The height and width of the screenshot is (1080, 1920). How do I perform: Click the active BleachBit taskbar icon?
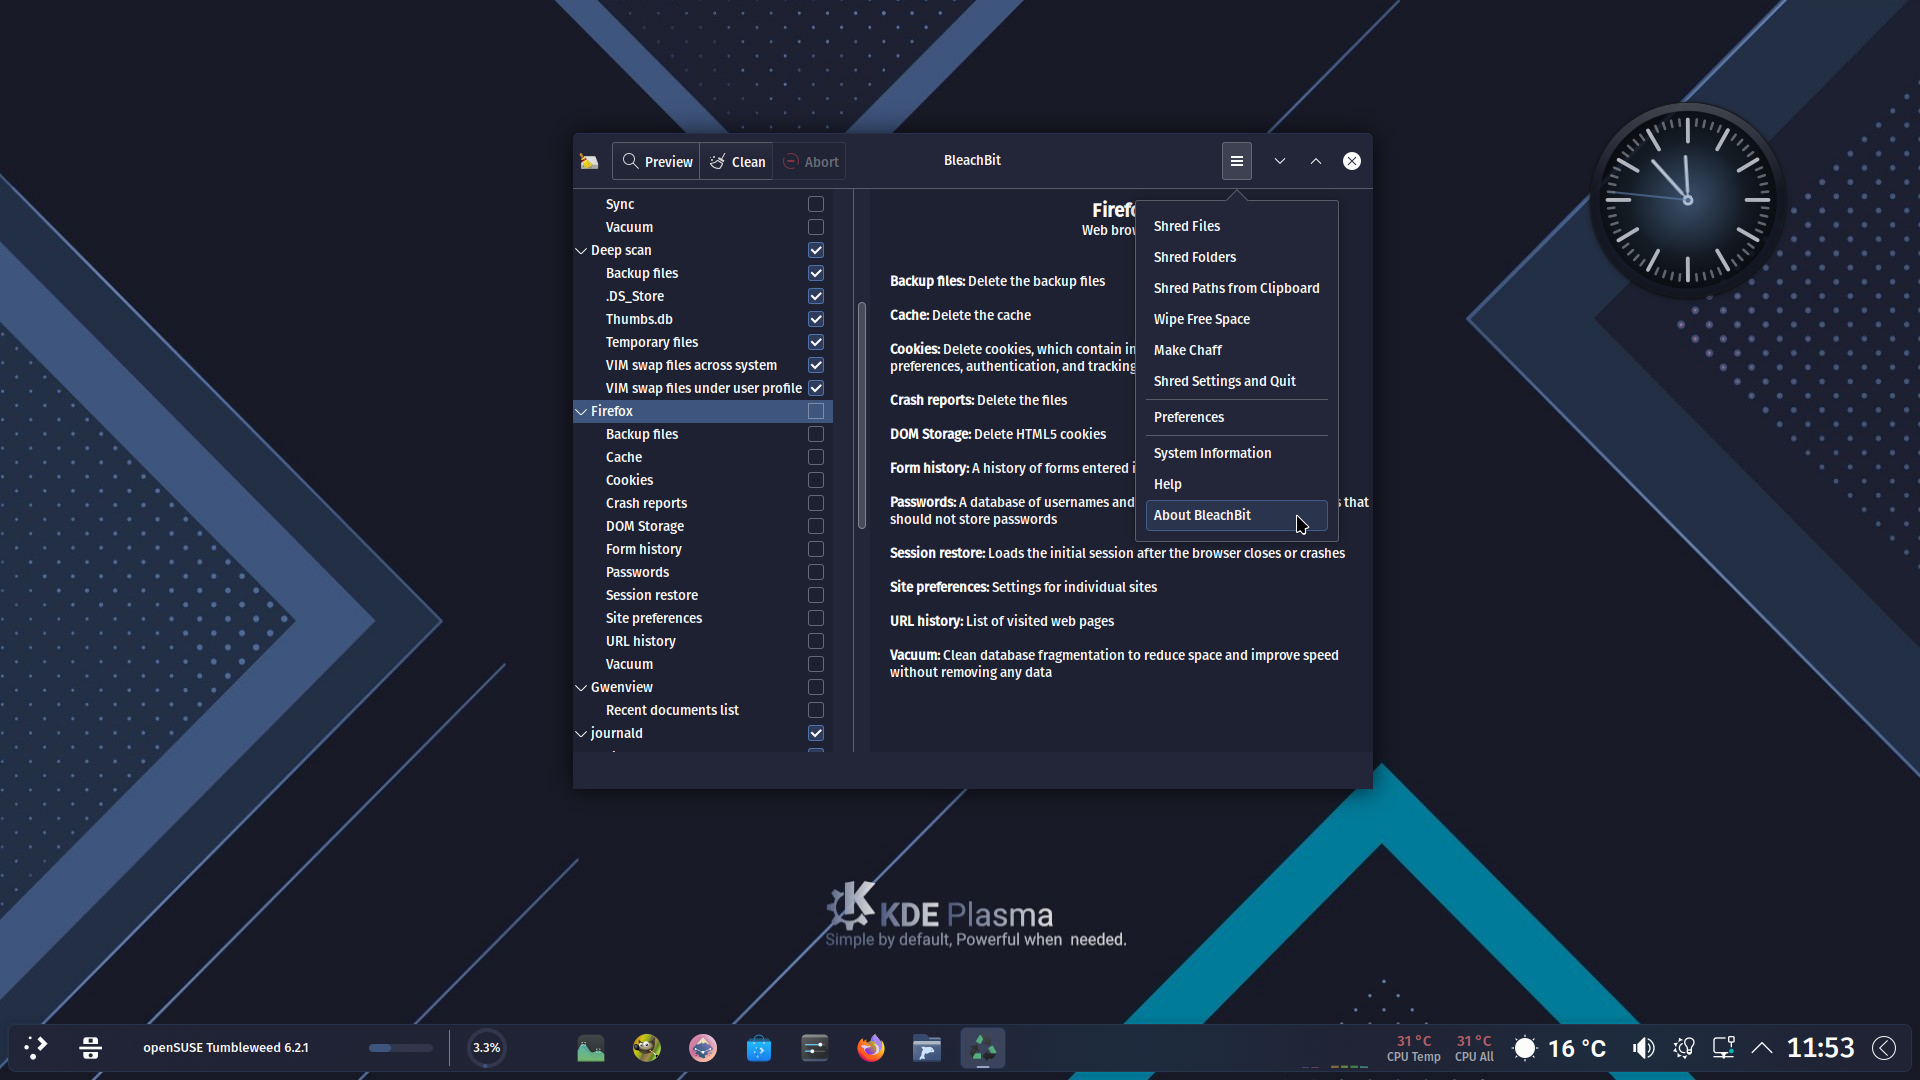(983, 1048)
